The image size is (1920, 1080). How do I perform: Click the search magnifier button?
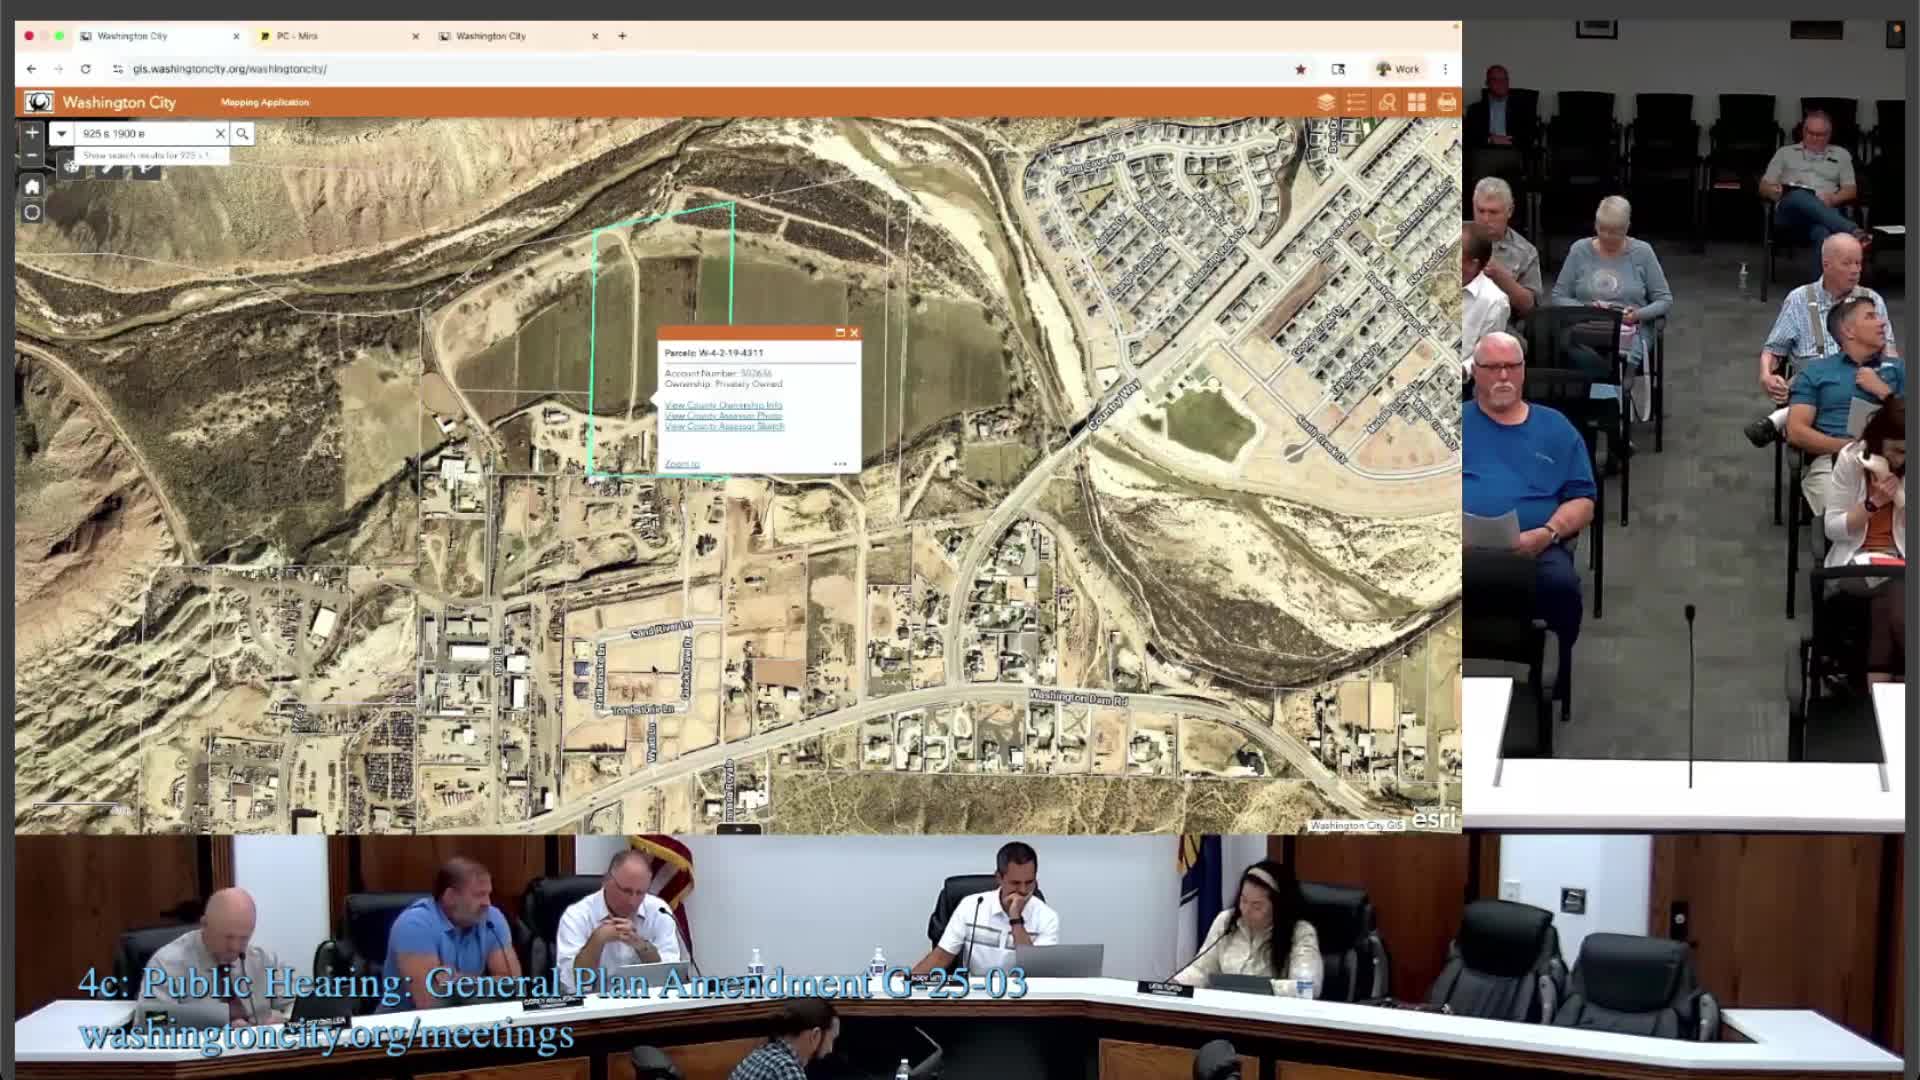click(x=242, y=133)
